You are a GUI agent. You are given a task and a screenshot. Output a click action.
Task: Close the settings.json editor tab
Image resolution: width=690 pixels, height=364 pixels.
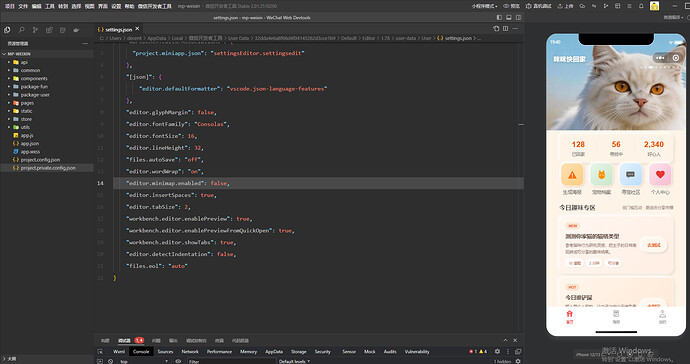(137, 29)
